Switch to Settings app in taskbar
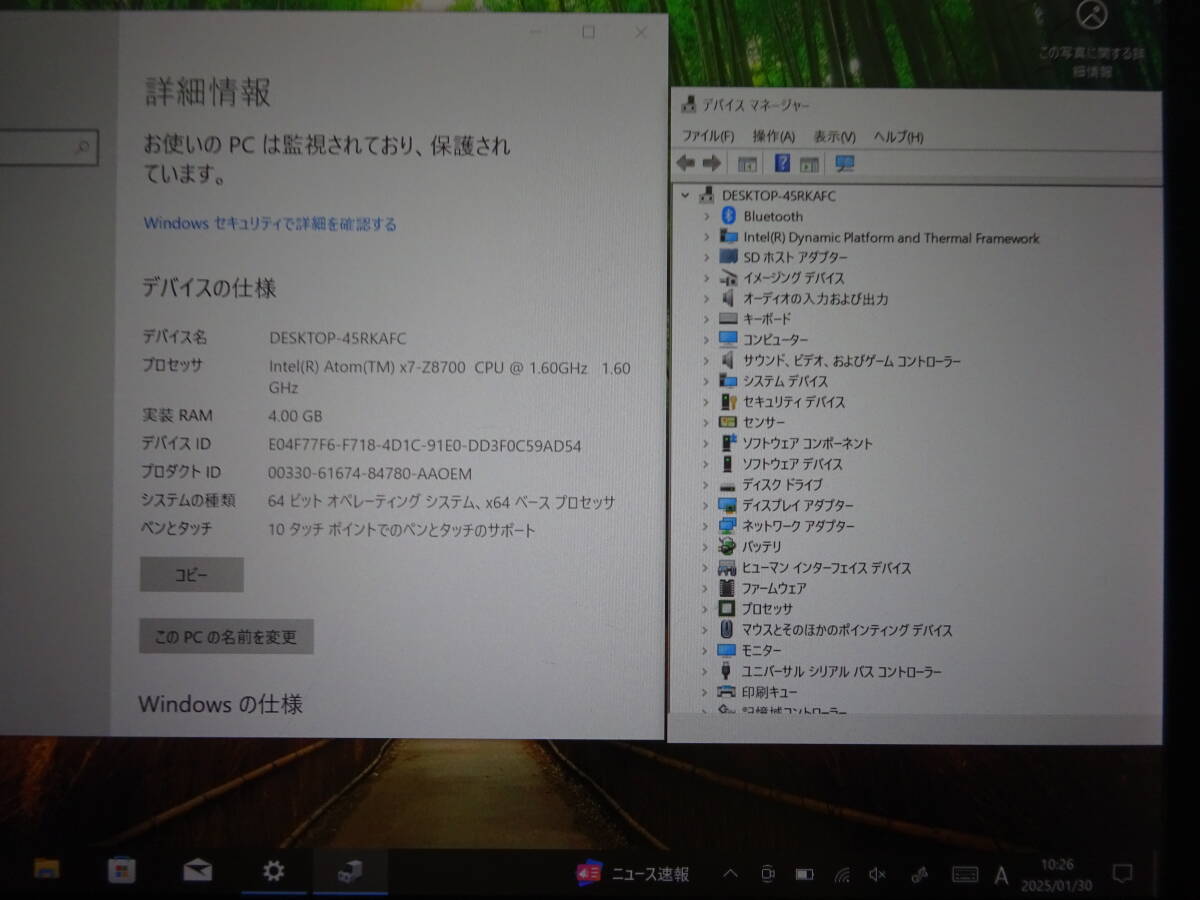The height and width of the screenshot is (900, 1200). pyautogui.click(x=273, y=871)
